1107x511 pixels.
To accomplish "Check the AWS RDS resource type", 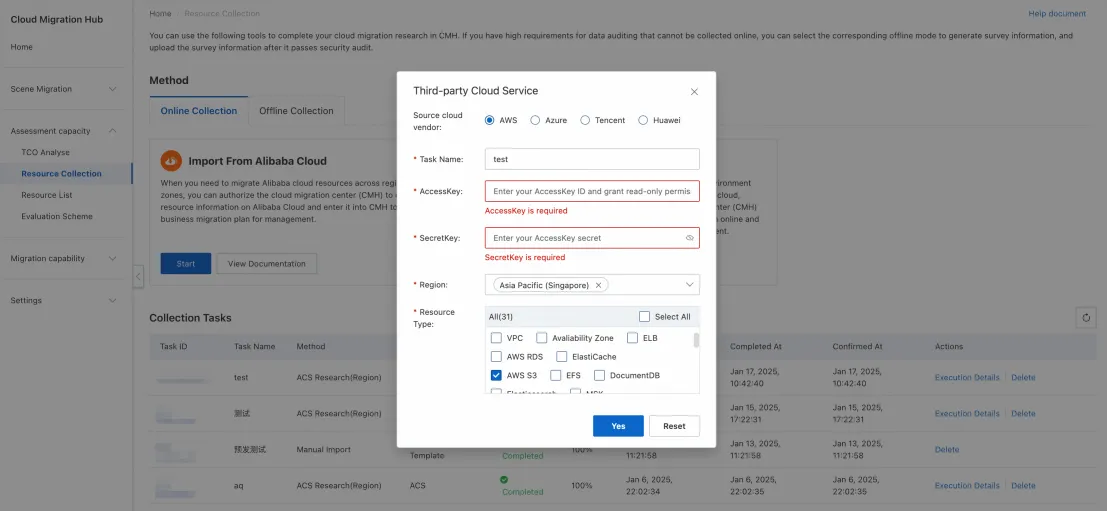I will [x=496, y=356].
